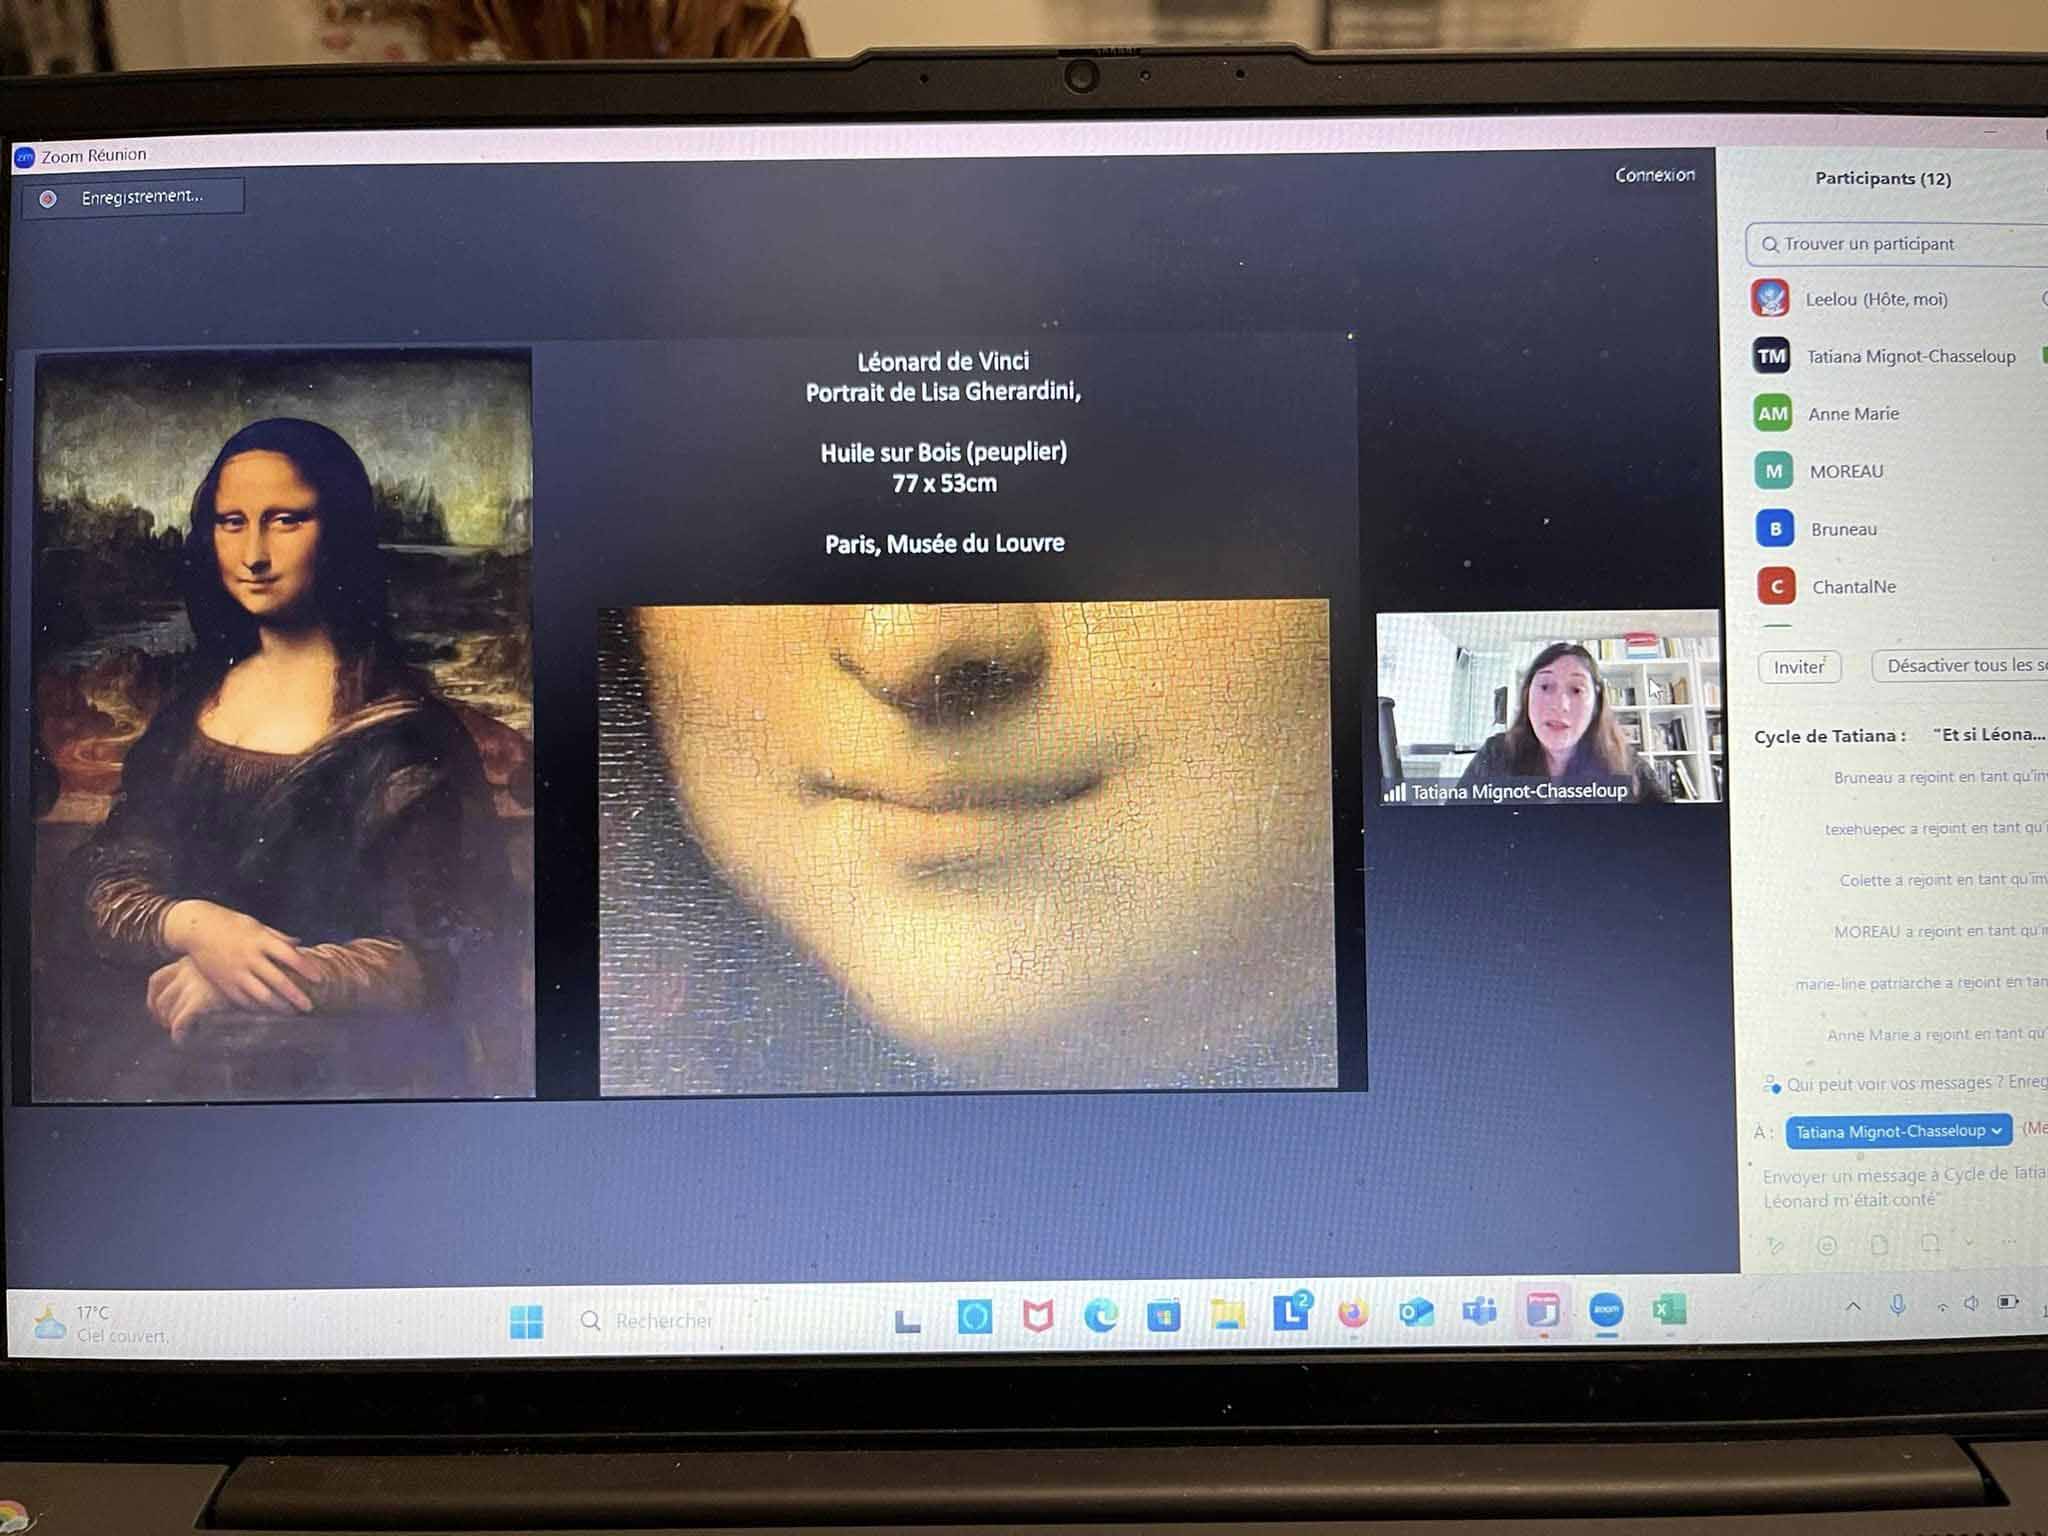
Task: Open Firefox from the taskbar
Action: [1352, 1311]
